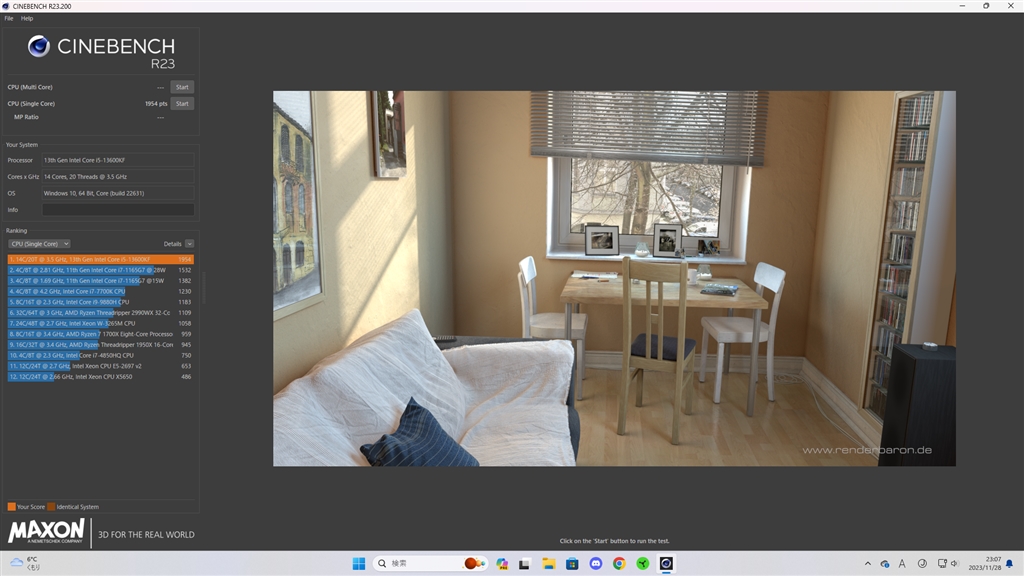Start the CPU (Multi Core) test

[x=182, y=87]
